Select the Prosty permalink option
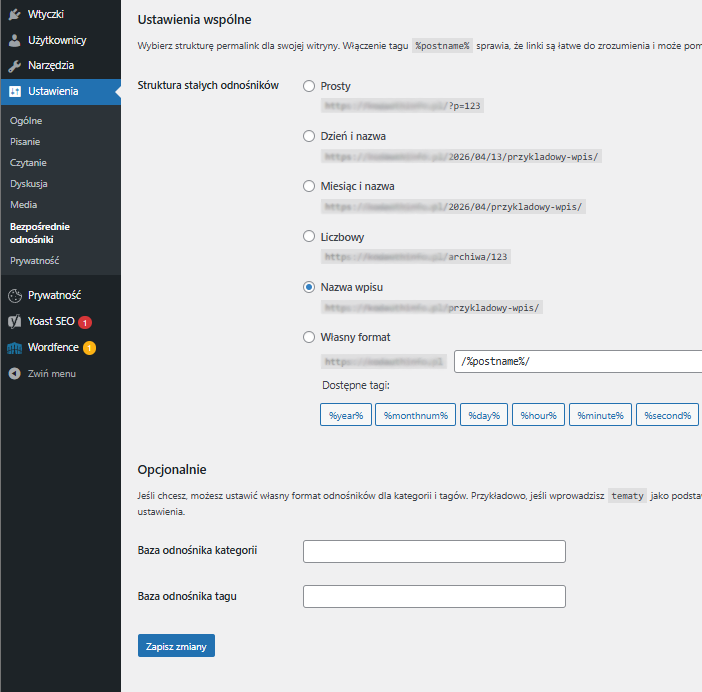The image size is (702, 692). pyautogui.click(x=309, y=86)
